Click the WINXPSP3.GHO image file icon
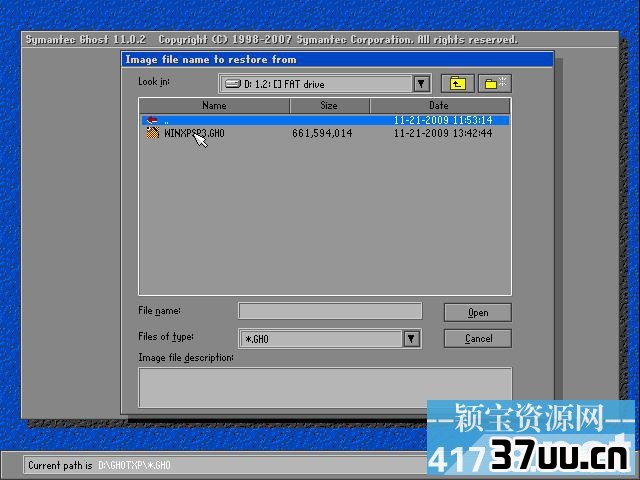Screen dimensions: 640x480 153,133
